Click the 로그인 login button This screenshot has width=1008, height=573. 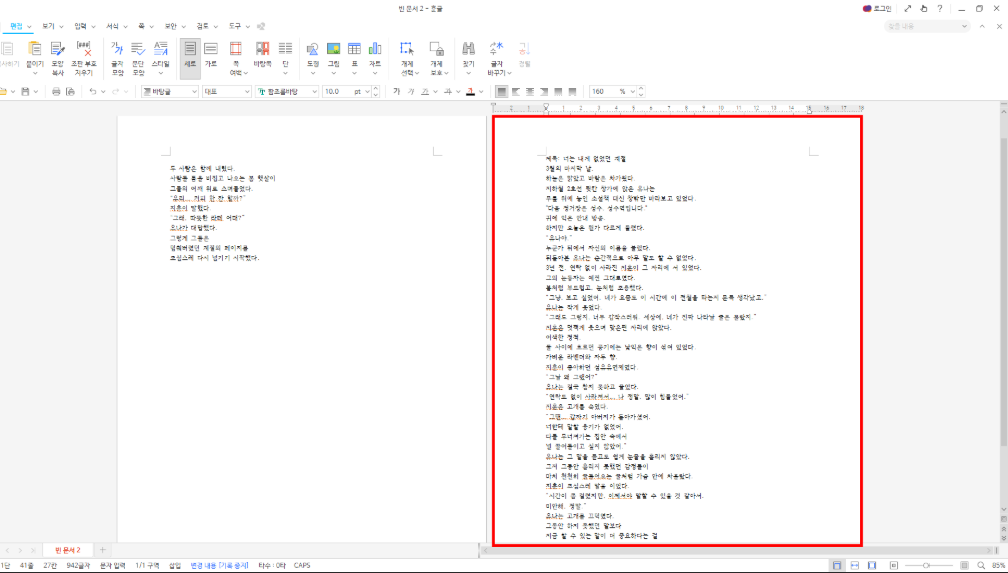click(x=878, y=8)
